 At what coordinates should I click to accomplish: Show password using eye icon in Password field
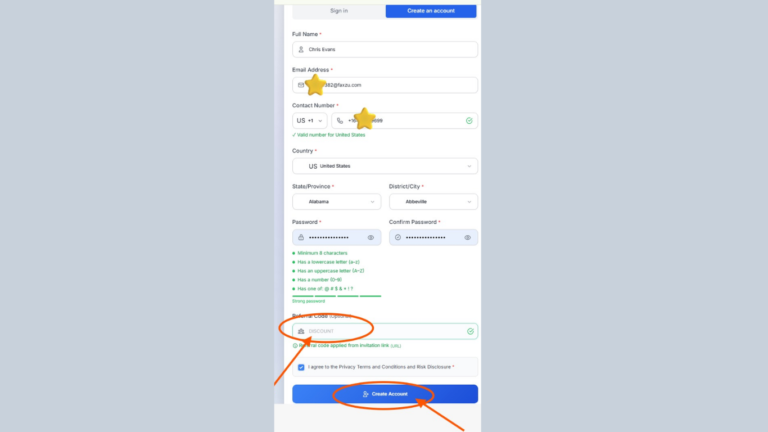371,238
